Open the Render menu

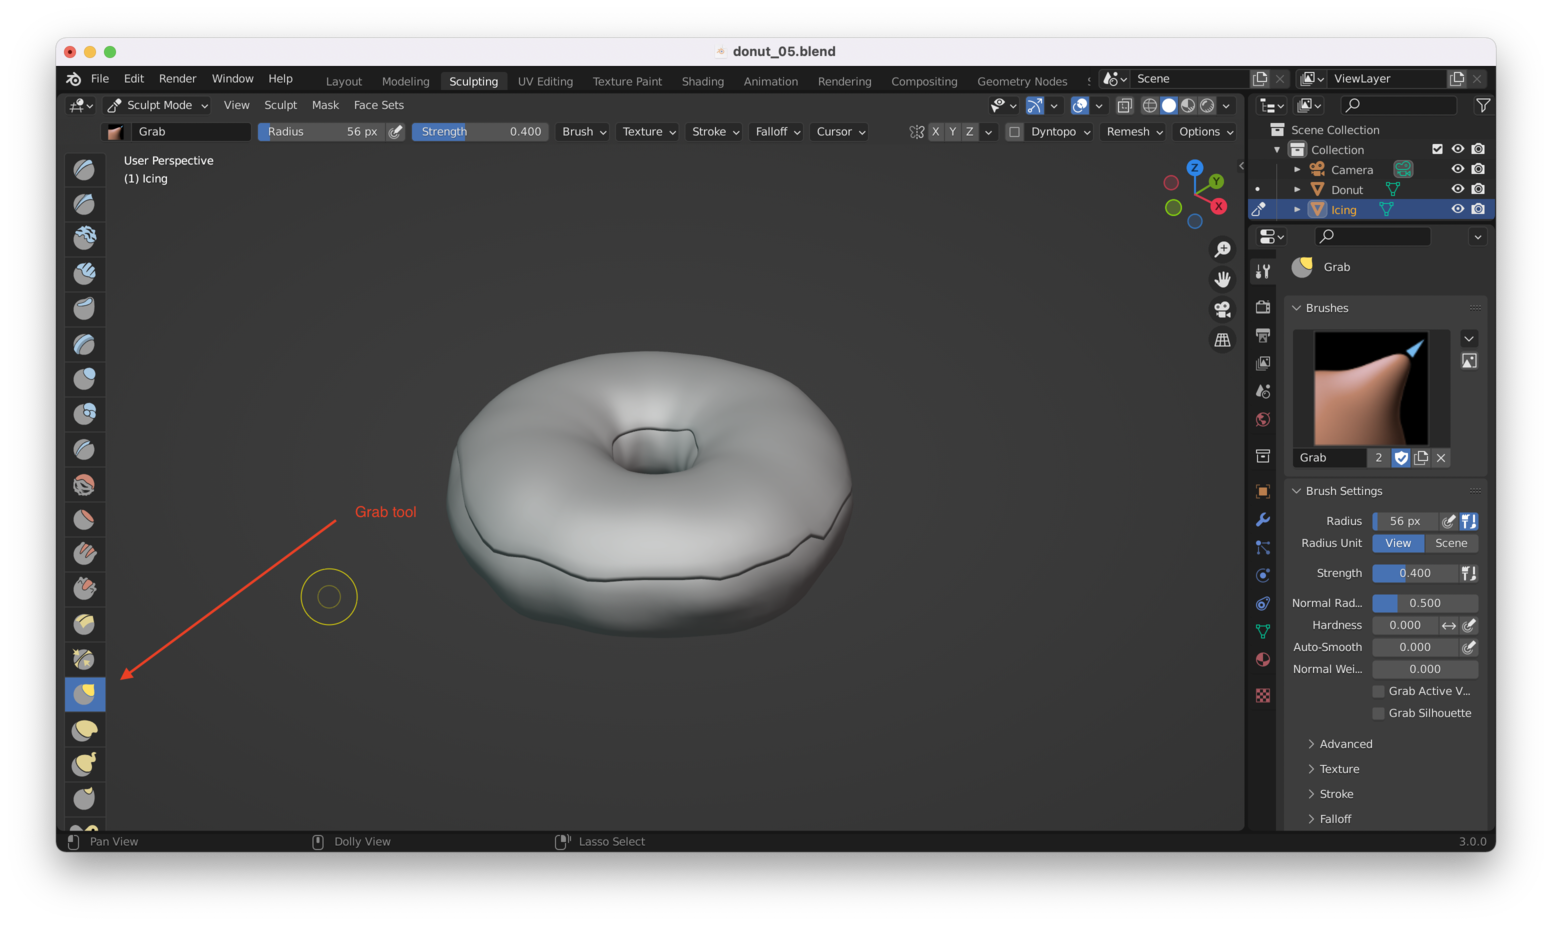tap(177, 79)
